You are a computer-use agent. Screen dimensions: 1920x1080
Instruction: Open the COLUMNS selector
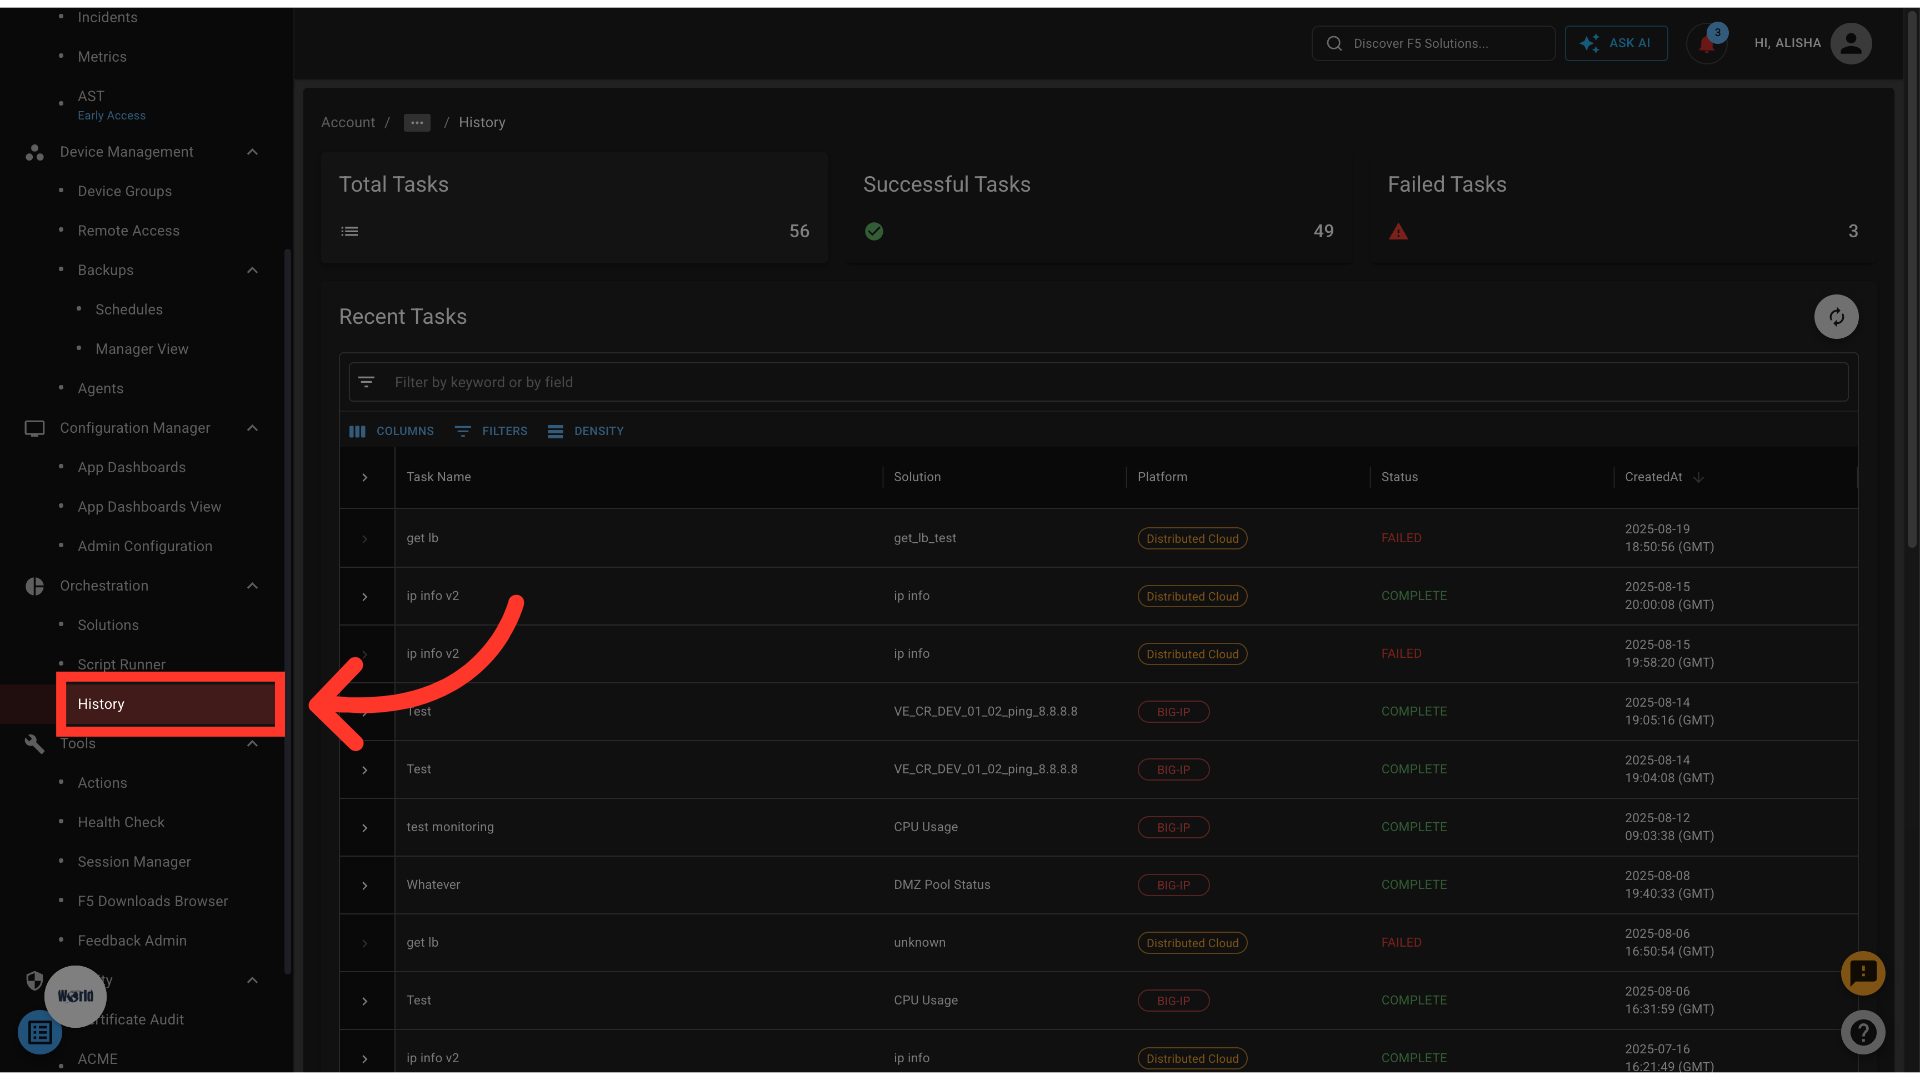point(392,431)
